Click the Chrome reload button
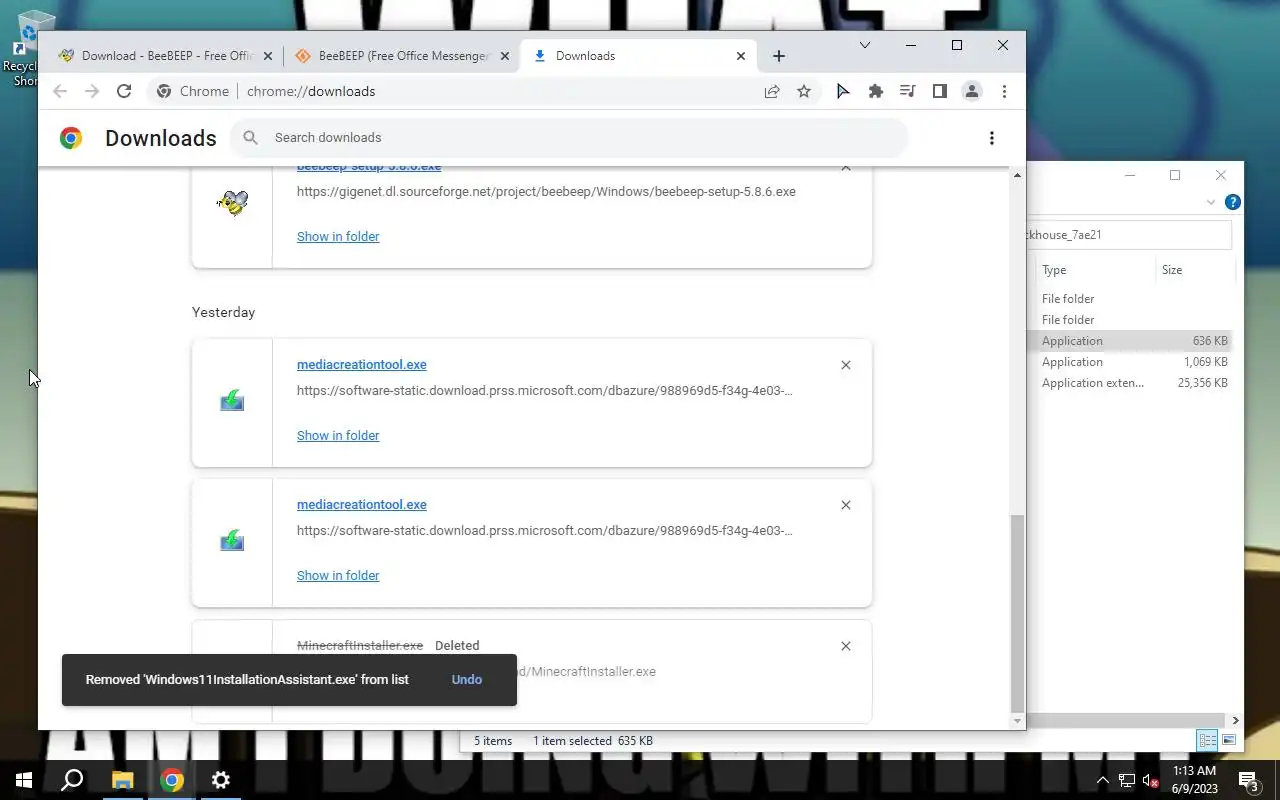This screenshot has width=1280, height=800. (x=124, y=91)
